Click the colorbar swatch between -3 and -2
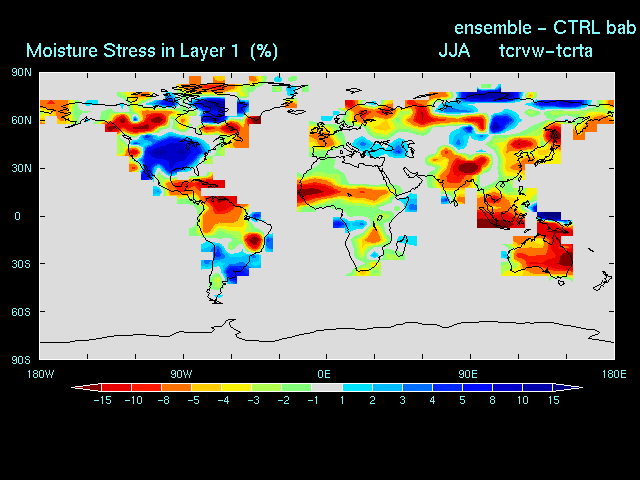This screenshot has width=640, height=480. [x=267, y=387]
